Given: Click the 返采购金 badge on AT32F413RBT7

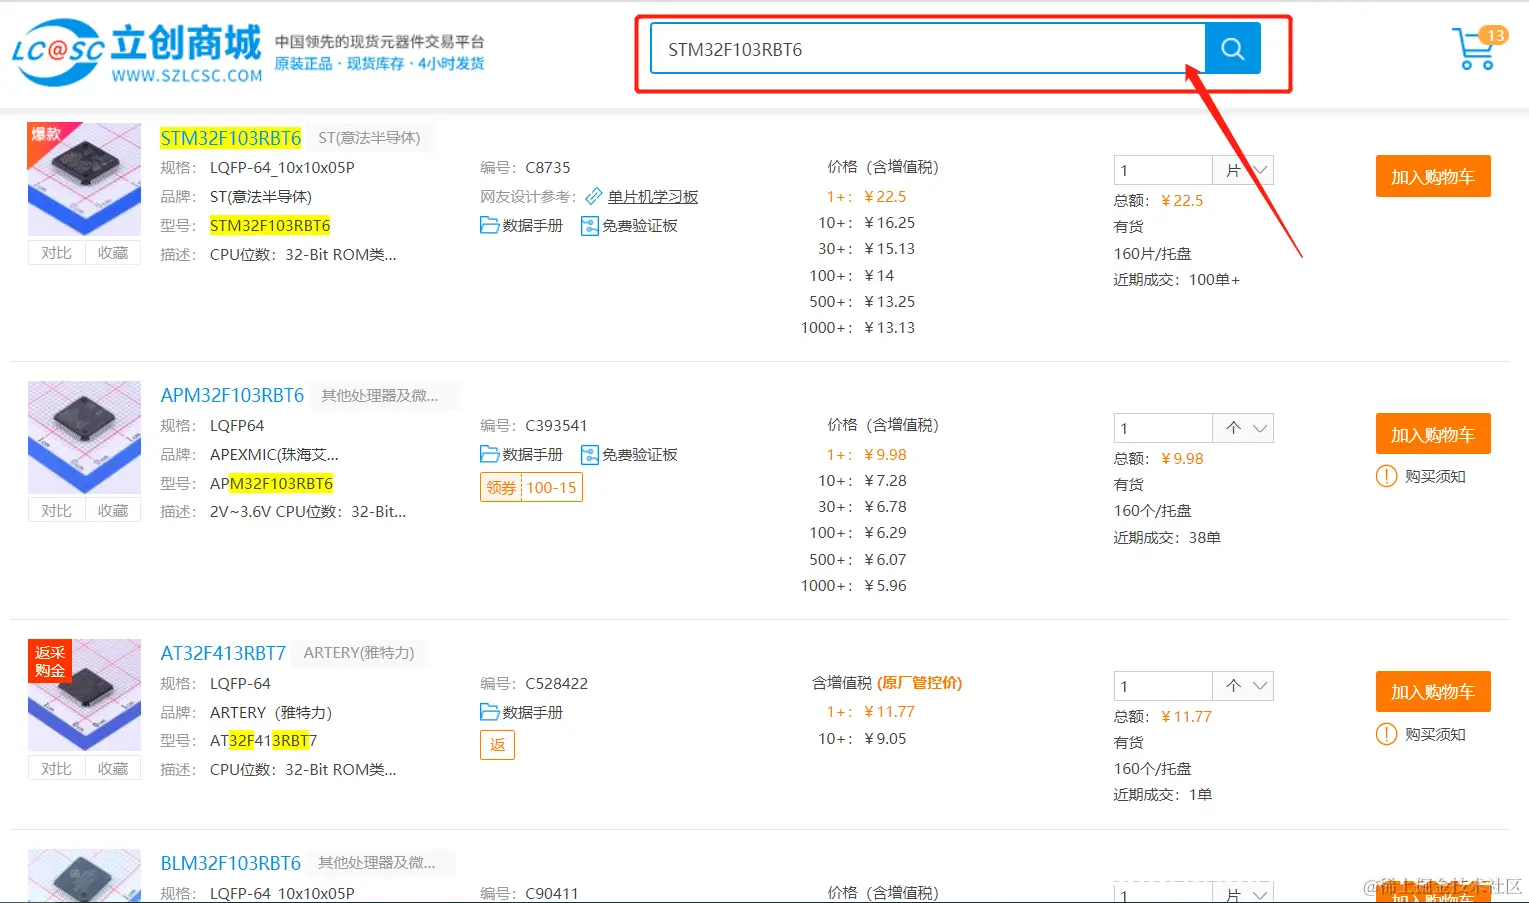Looking at the screenshot, I should coord(49,662).
